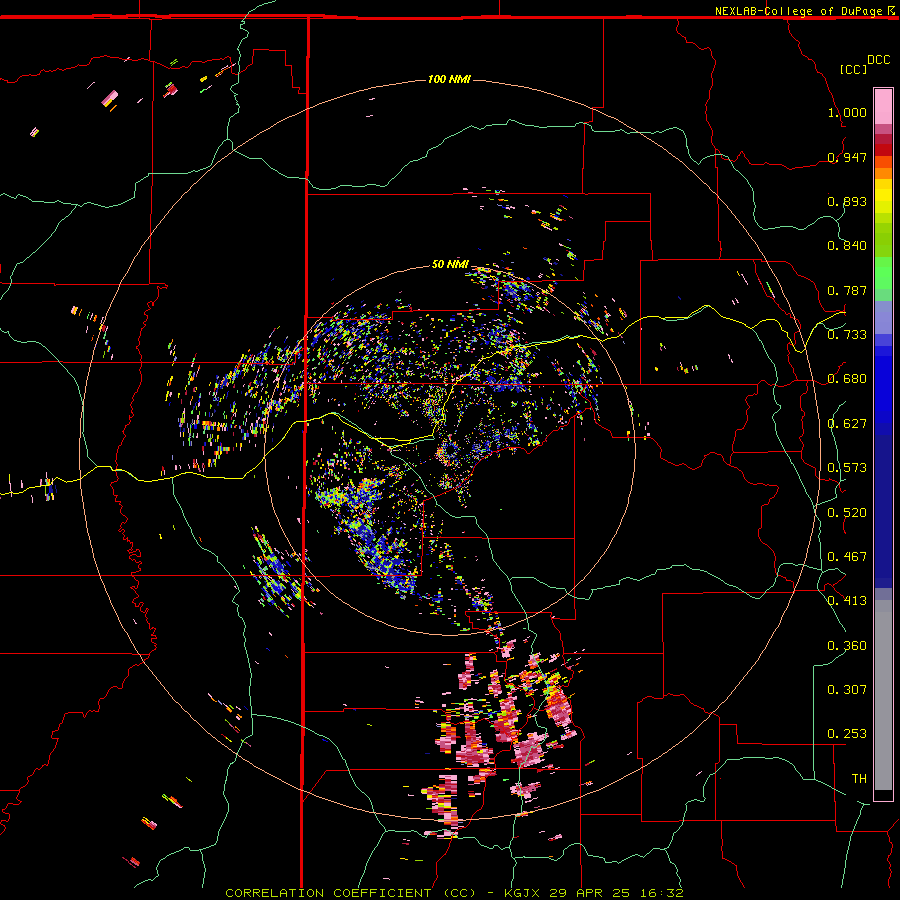Select the 1.000 legend value

click(x=847, y=112)
